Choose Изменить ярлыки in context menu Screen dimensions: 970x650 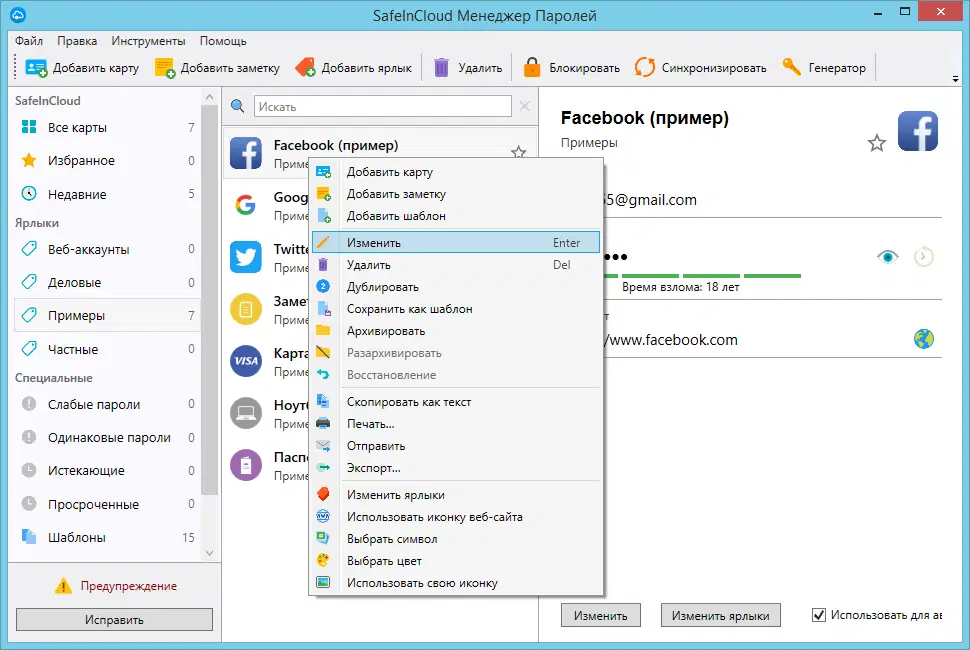tap(456, 495)
